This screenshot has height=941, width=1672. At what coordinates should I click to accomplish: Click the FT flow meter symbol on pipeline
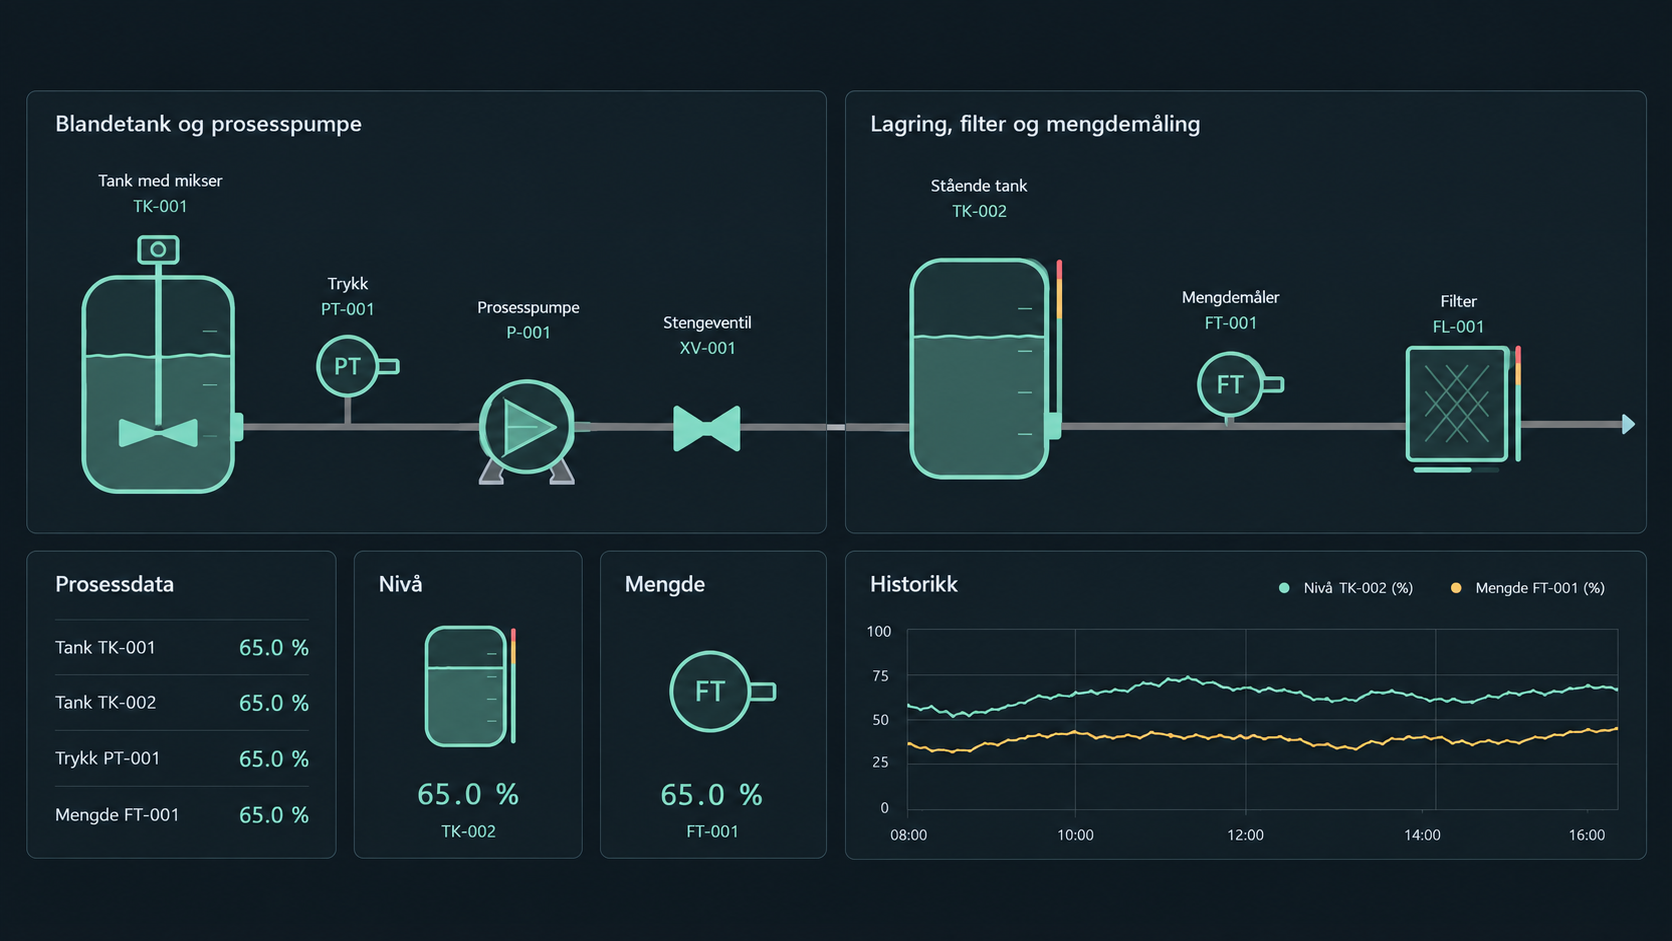click(1240, 384)
